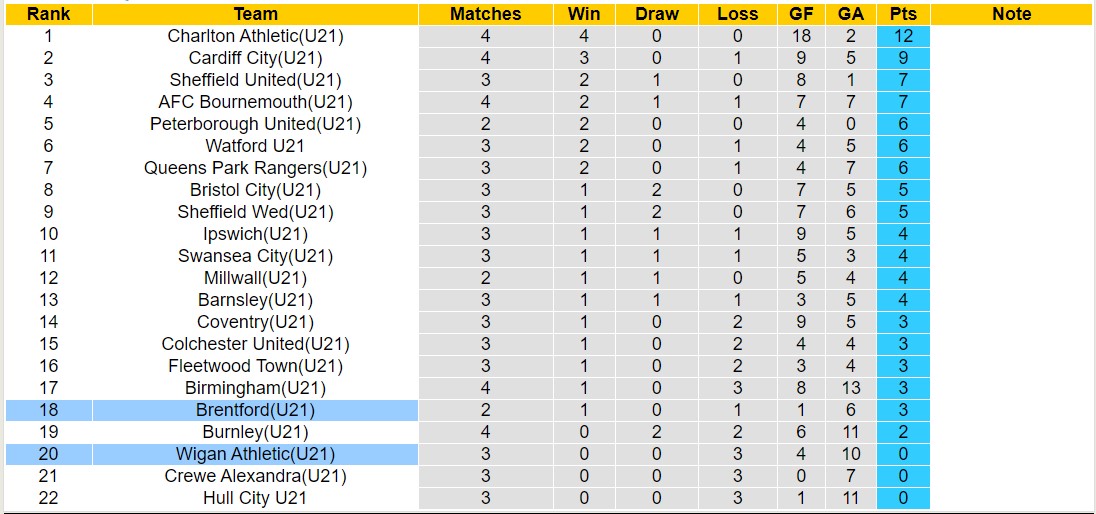This screenshot has width=1096, height=514.
Task: Open Queens Park Rangers(U21) link
Action: coord(255,168)
